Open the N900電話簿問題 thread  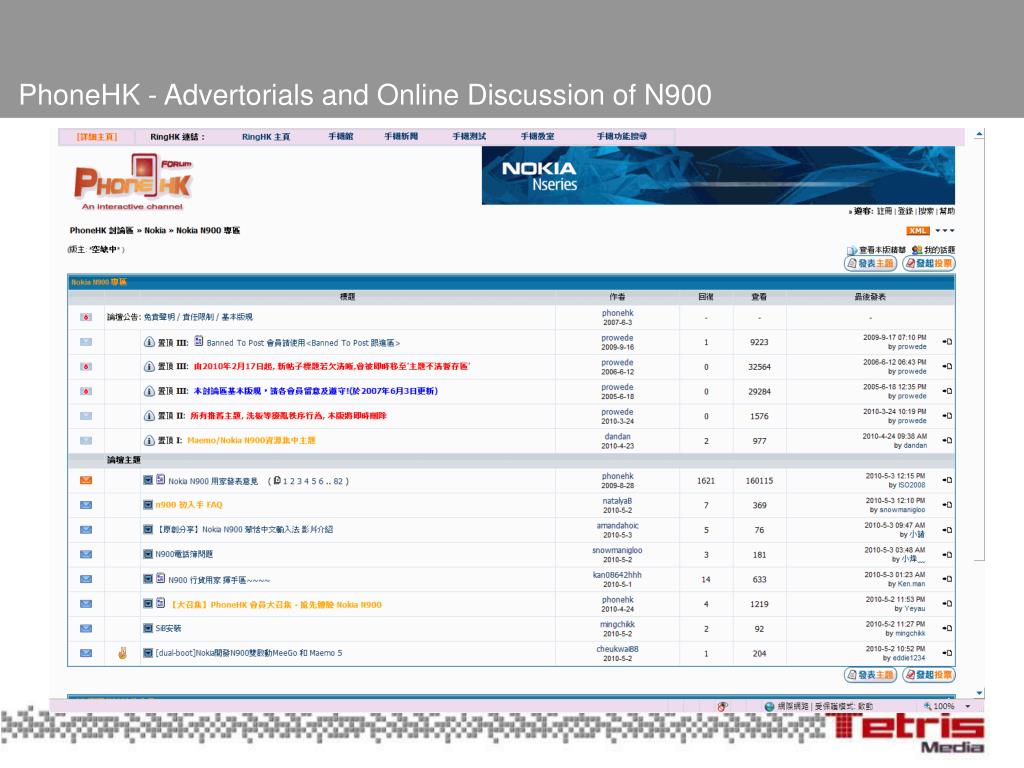pyautogui.click(x=184, y=554)
